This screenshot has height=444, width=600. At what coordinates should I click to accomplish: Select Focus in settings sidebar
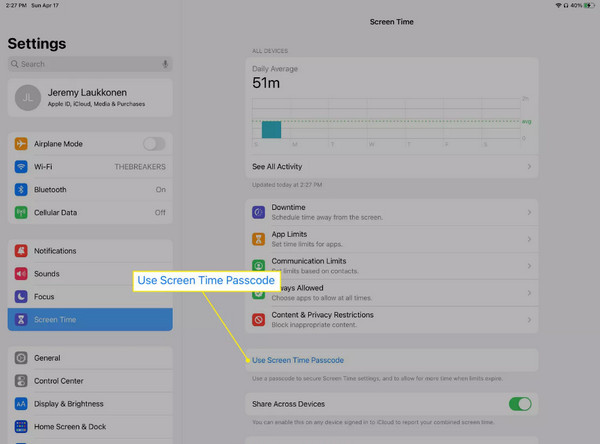[90, 297]
